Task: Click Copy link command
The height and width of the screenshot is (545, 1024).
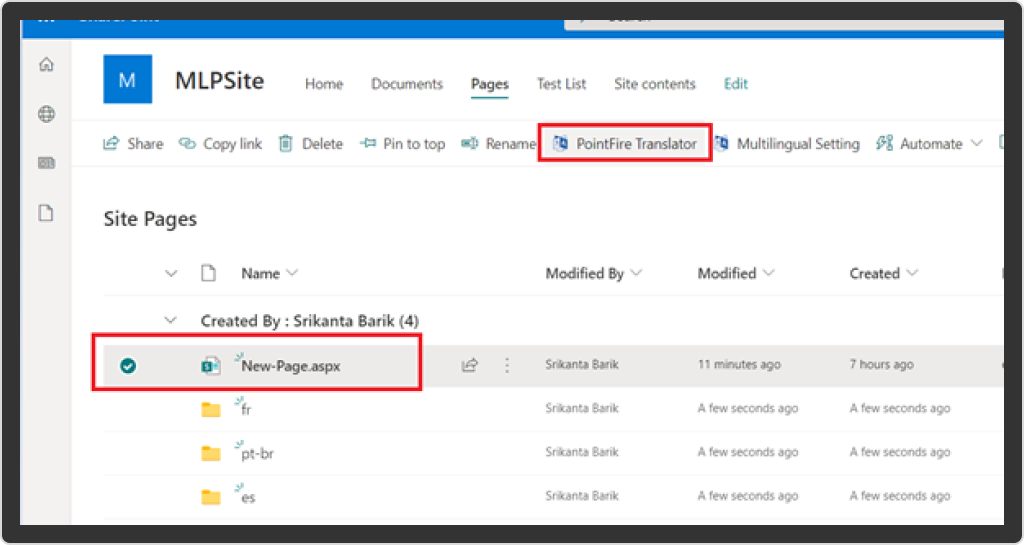Action: point(221,144)
